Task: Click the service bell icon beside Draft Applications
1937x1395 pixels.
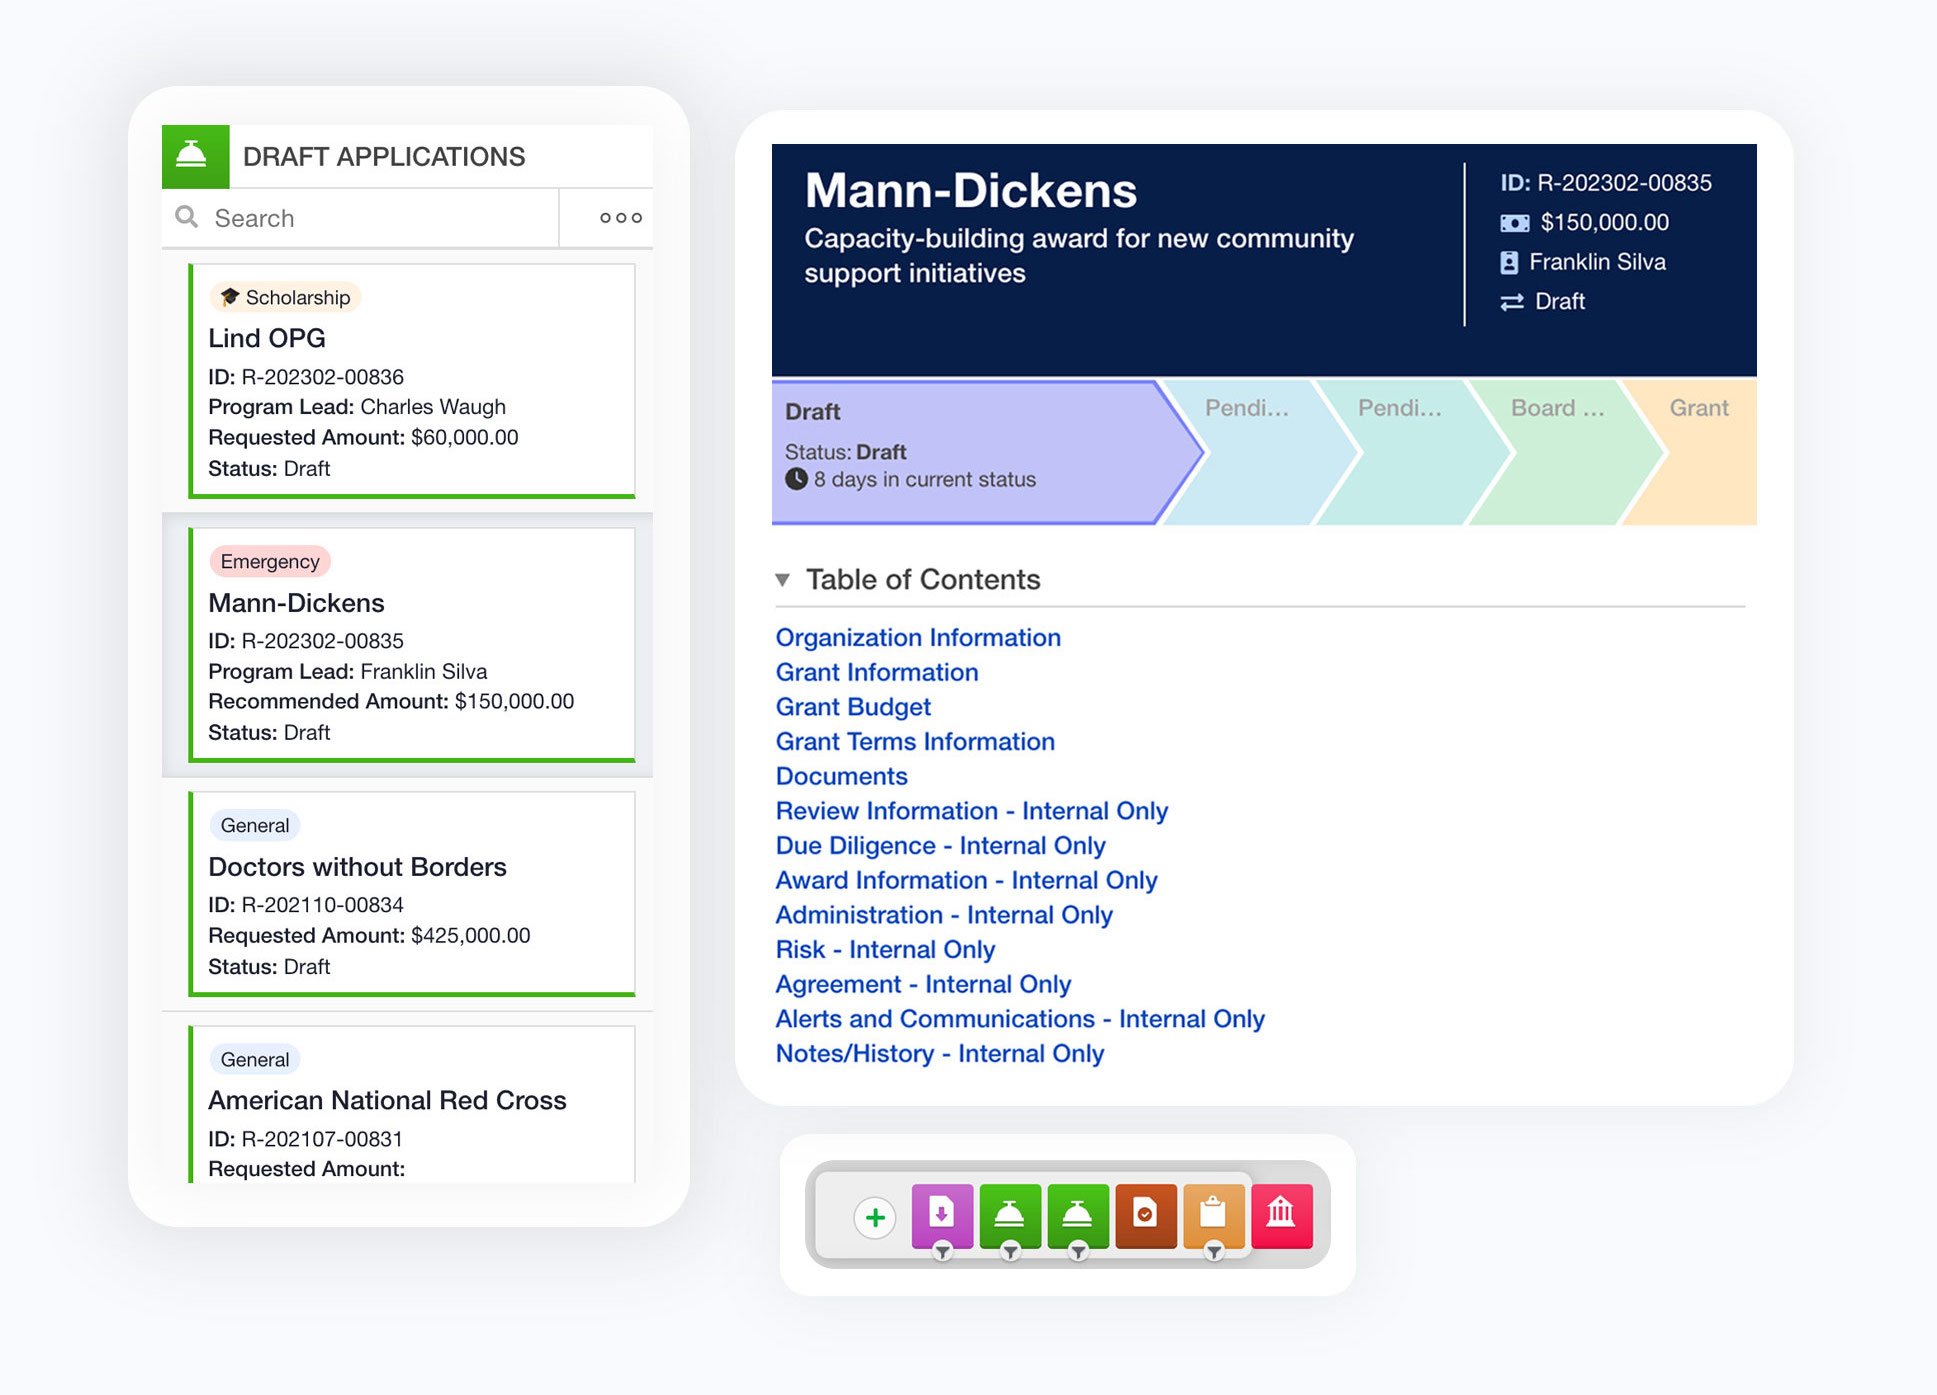Action: coord(196,152)
